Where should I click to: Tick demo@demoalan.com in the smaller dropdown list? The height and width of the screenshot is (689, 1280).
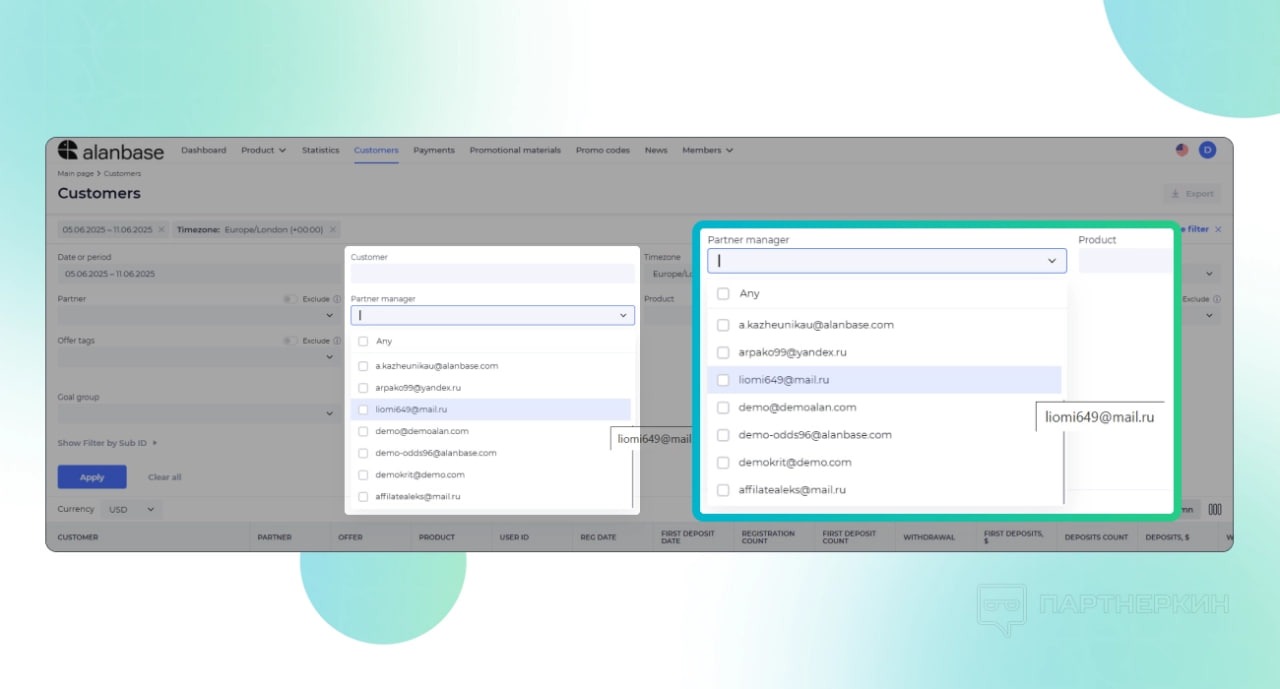(363, 431)
